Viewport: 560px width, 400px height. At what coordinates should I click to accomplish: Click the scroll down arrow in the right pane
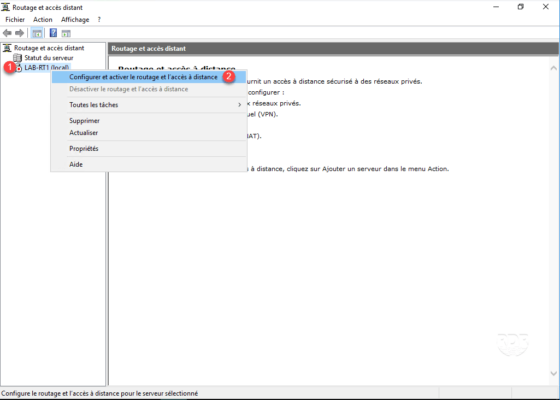553,374
